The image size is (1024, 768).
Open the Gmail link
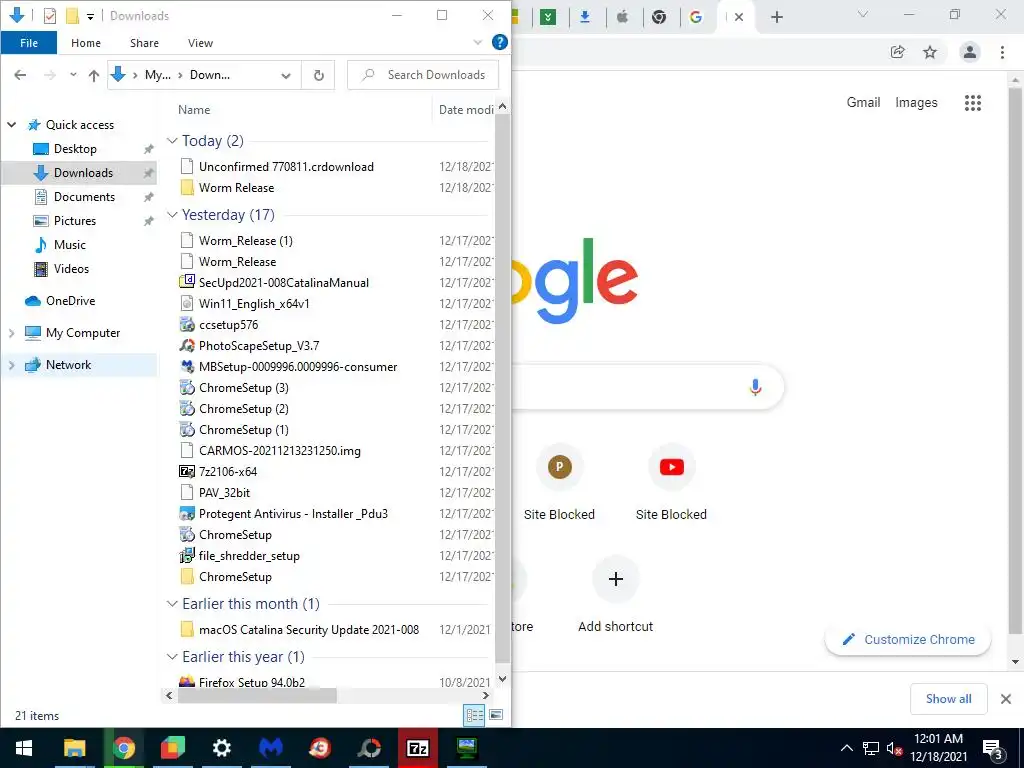(x=863, y=103)
